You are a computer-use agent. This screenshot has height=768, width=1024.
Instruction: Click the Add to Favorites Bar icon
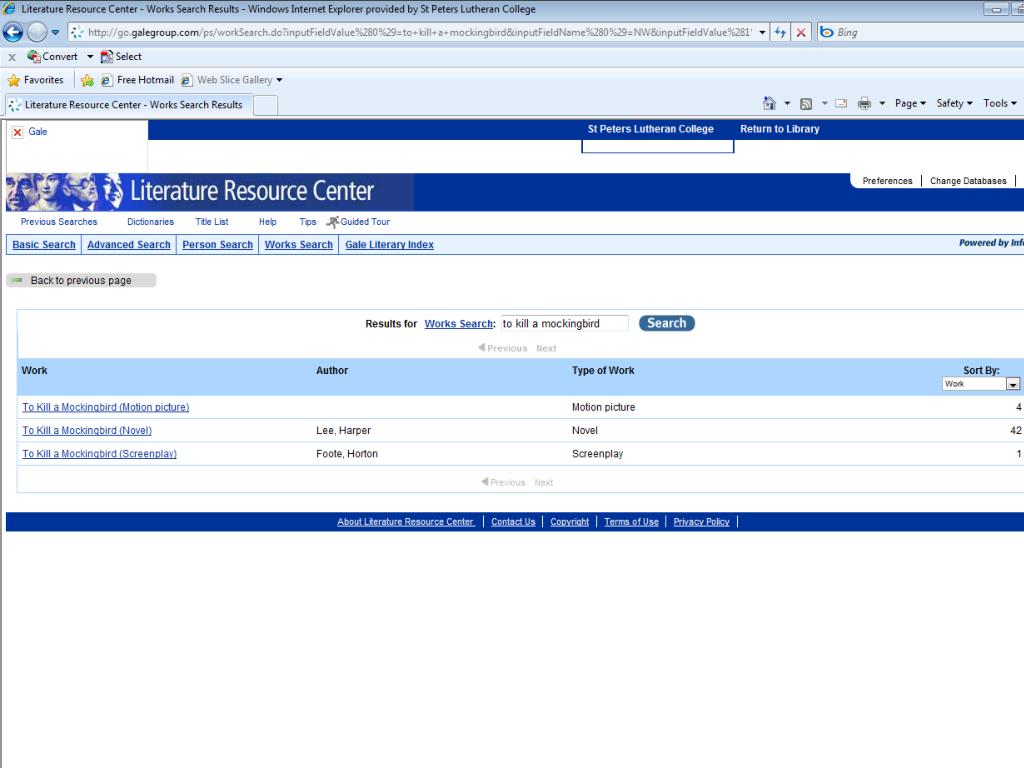[87, 80]
